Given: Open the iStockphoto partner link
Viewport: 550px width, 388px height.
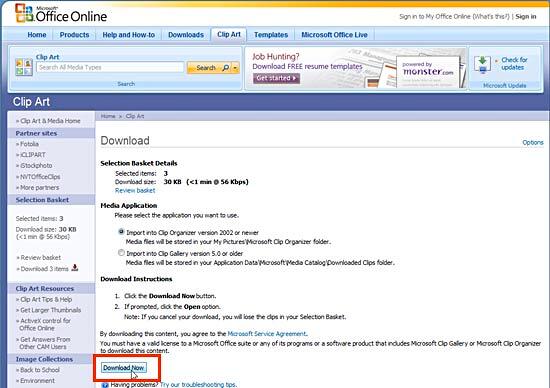Looking at the screenshot, I should coord(36,166).
